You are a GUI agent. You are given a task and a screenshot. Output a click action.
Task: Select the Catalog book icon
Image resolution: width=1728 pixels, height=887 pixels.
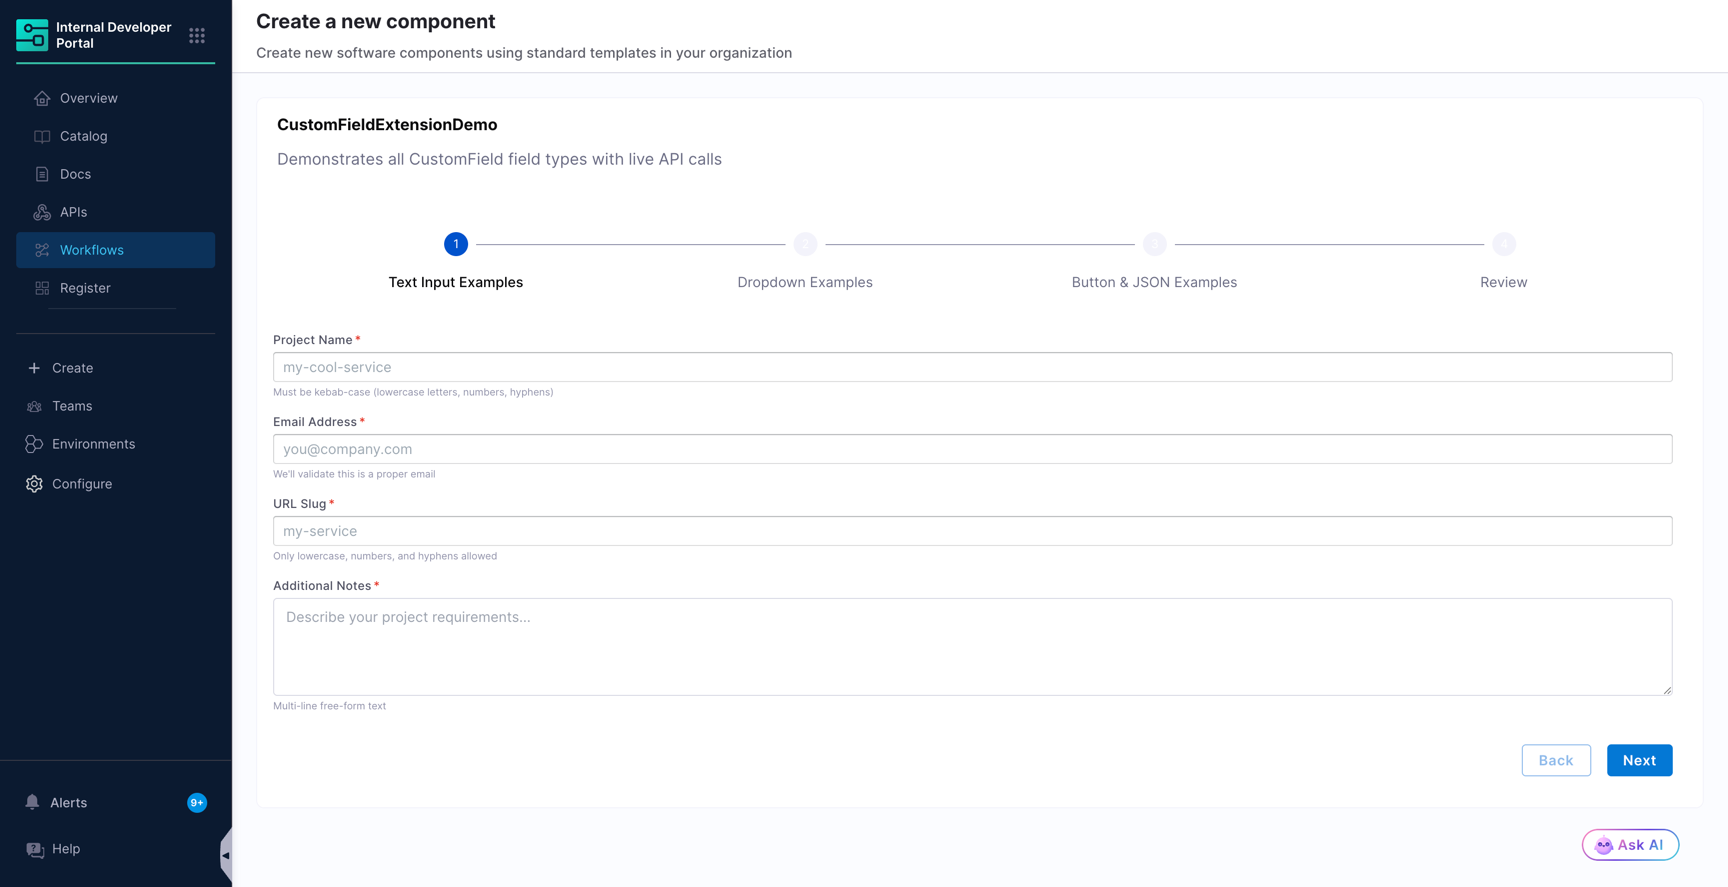coord(42,136)
